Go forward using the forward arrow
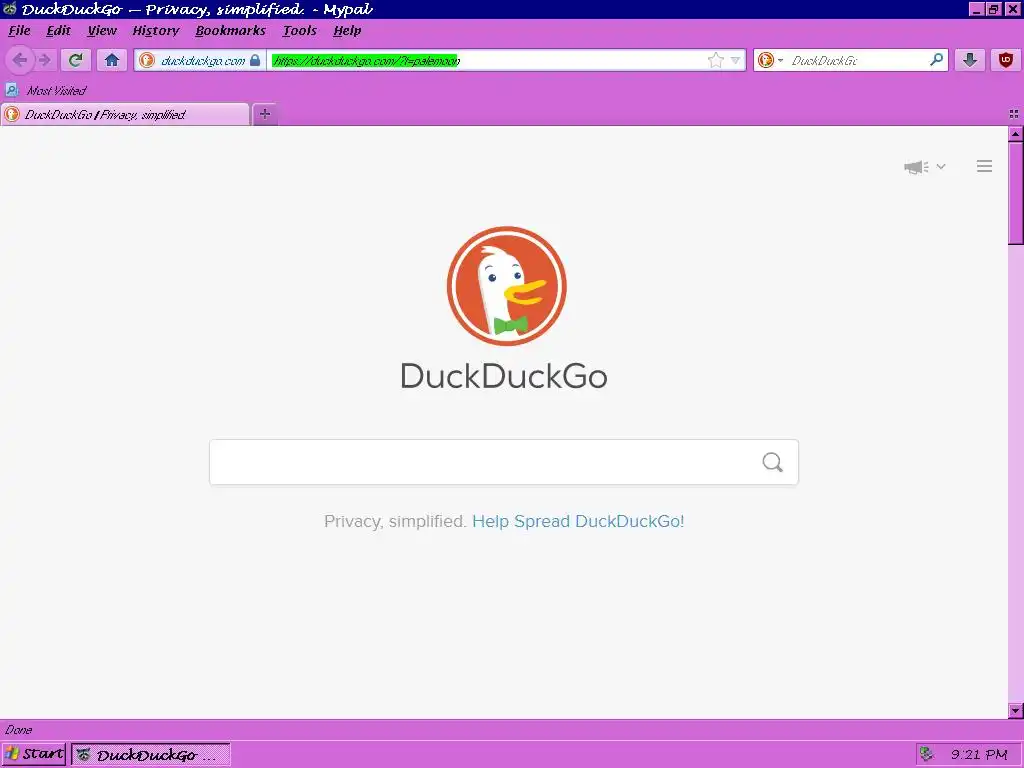The height and width of the screenshot is (768, 1024). (x=44, y=60)
